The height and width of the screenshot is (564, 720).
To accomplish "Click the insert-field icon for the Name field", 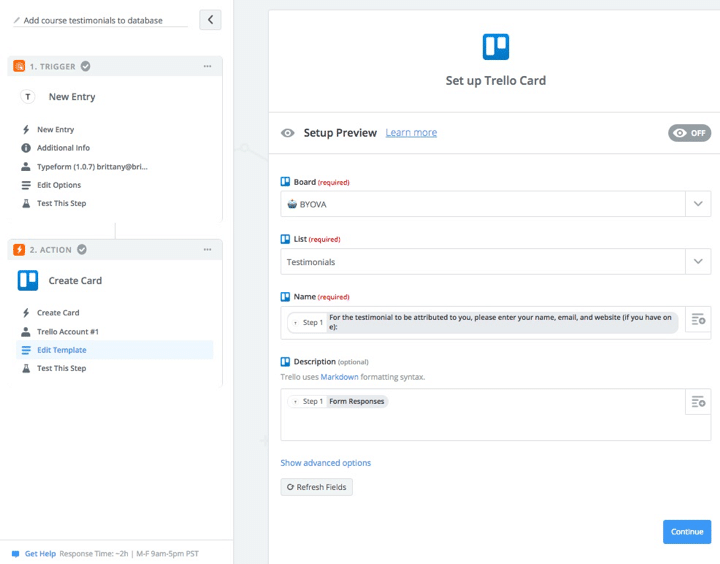I will click(698, 319).
